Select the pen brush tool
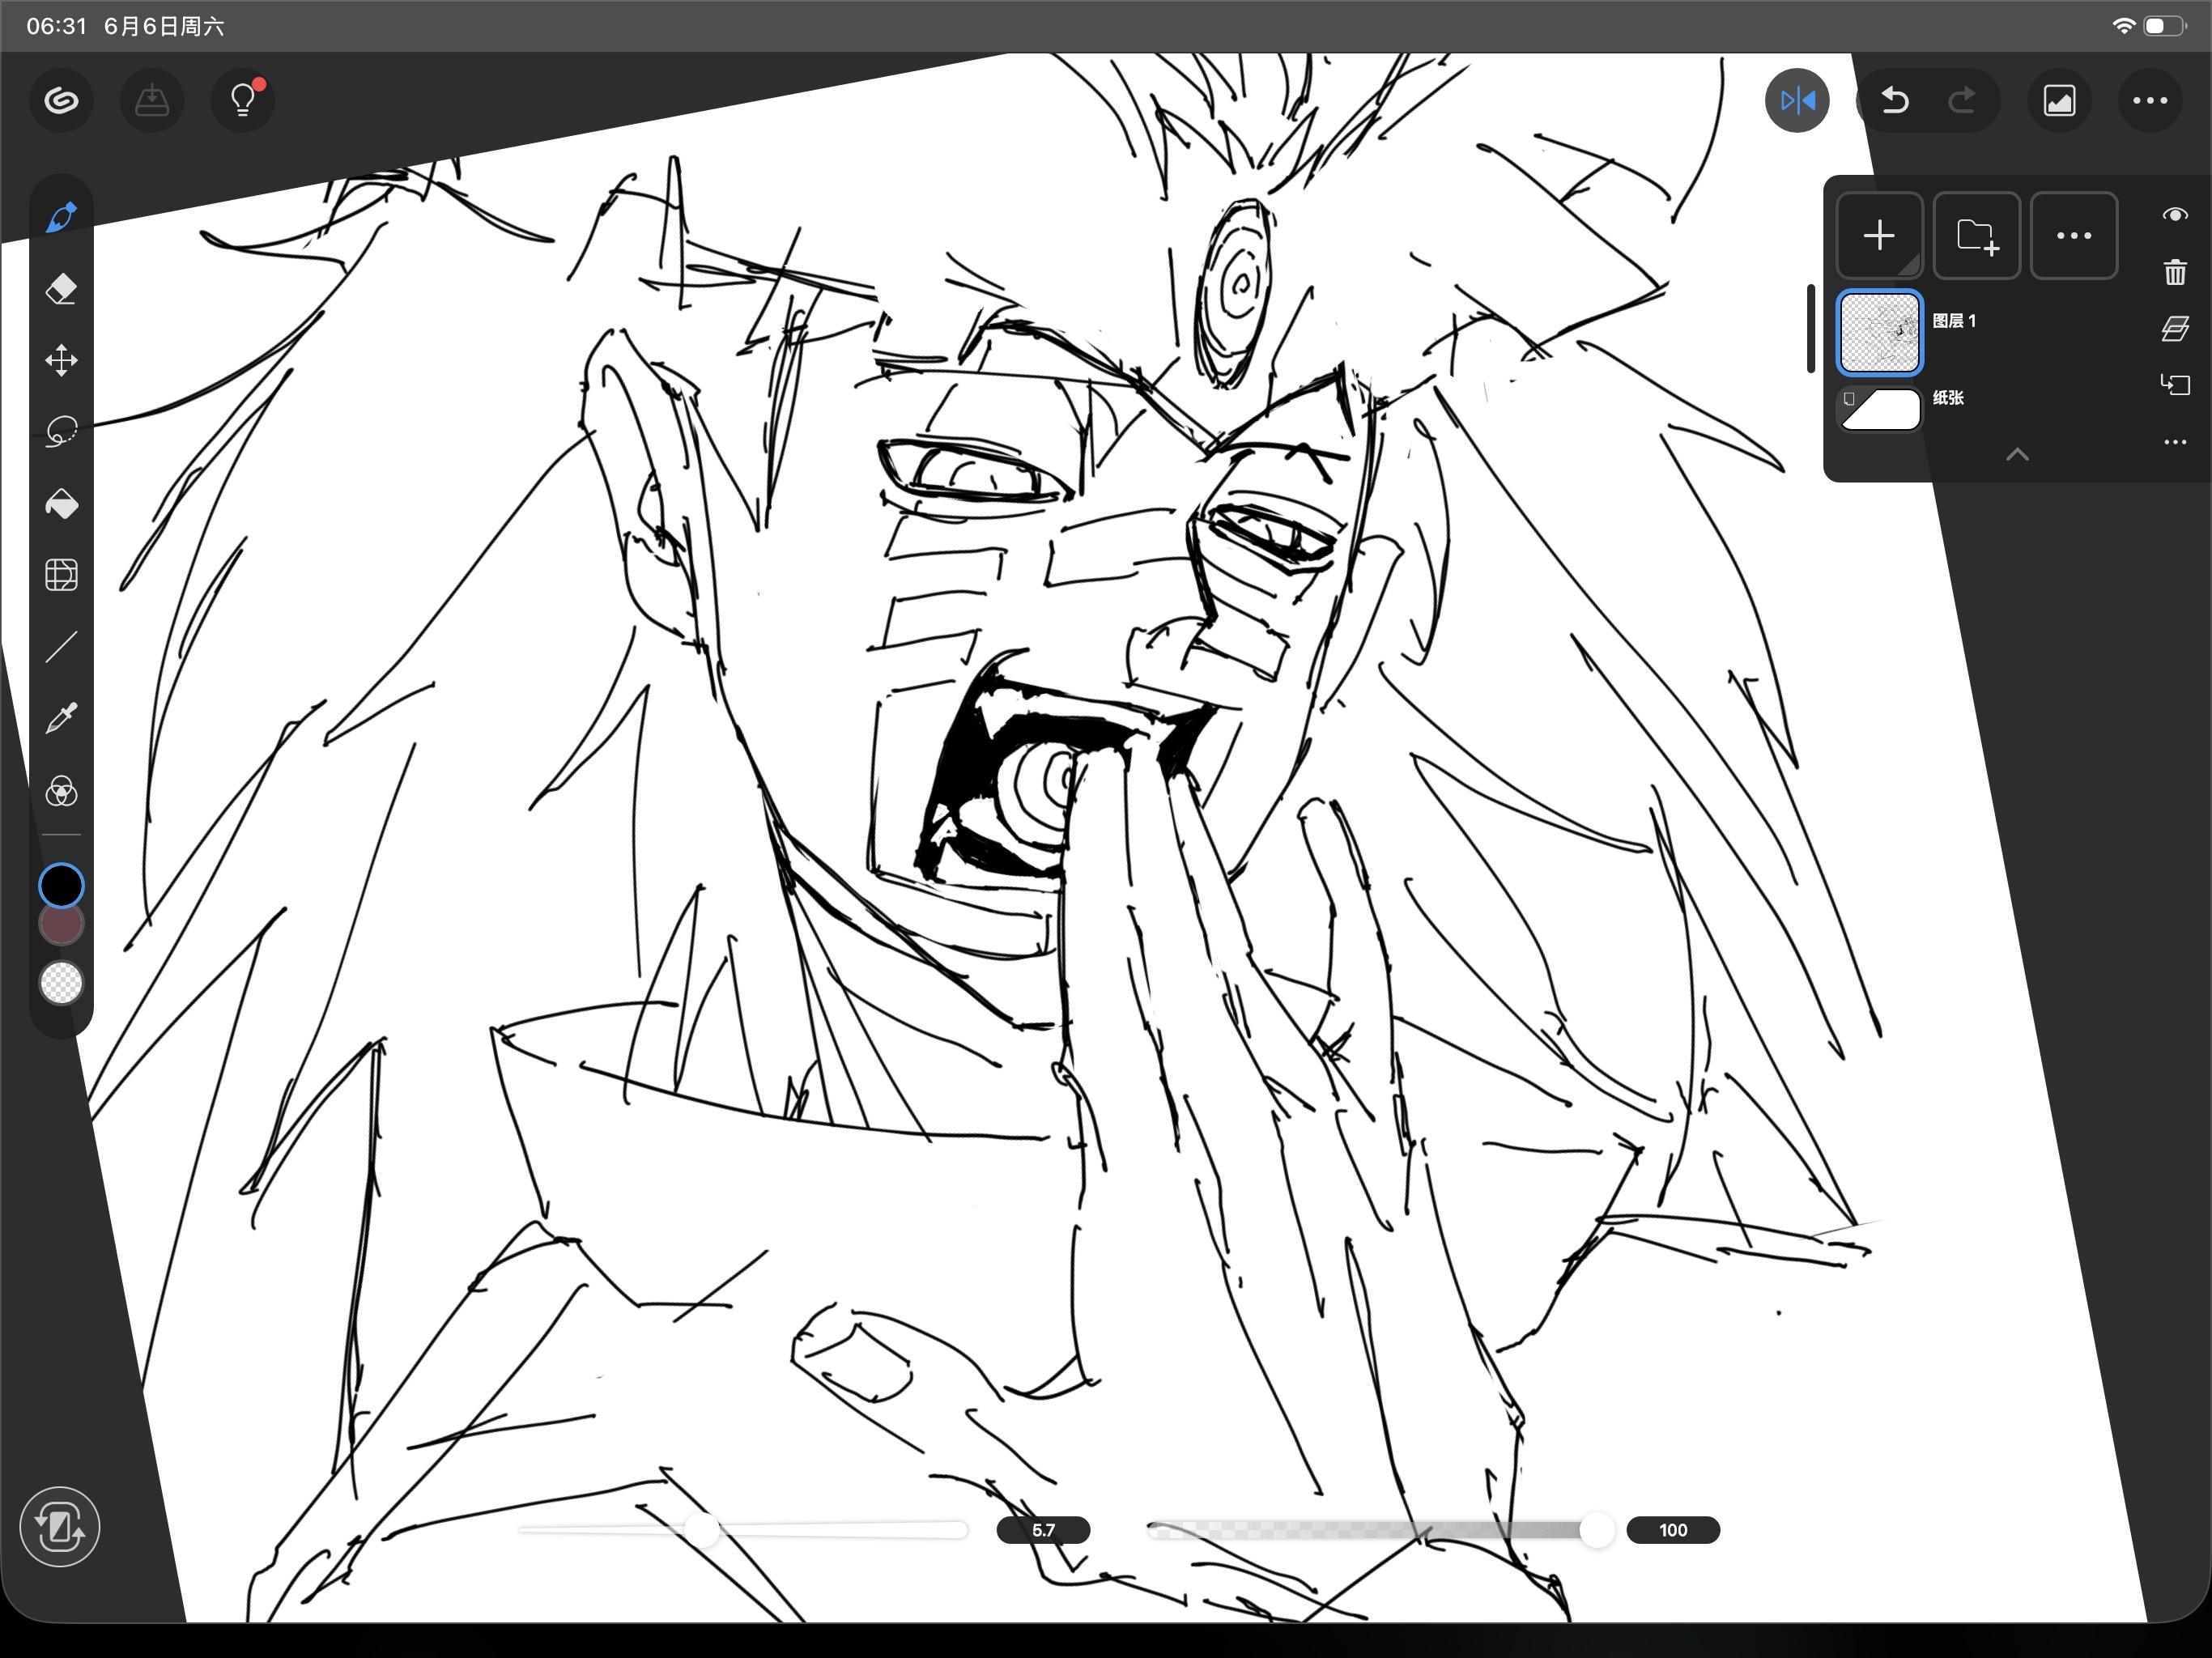The image size is (2212, 1658). 61,217
